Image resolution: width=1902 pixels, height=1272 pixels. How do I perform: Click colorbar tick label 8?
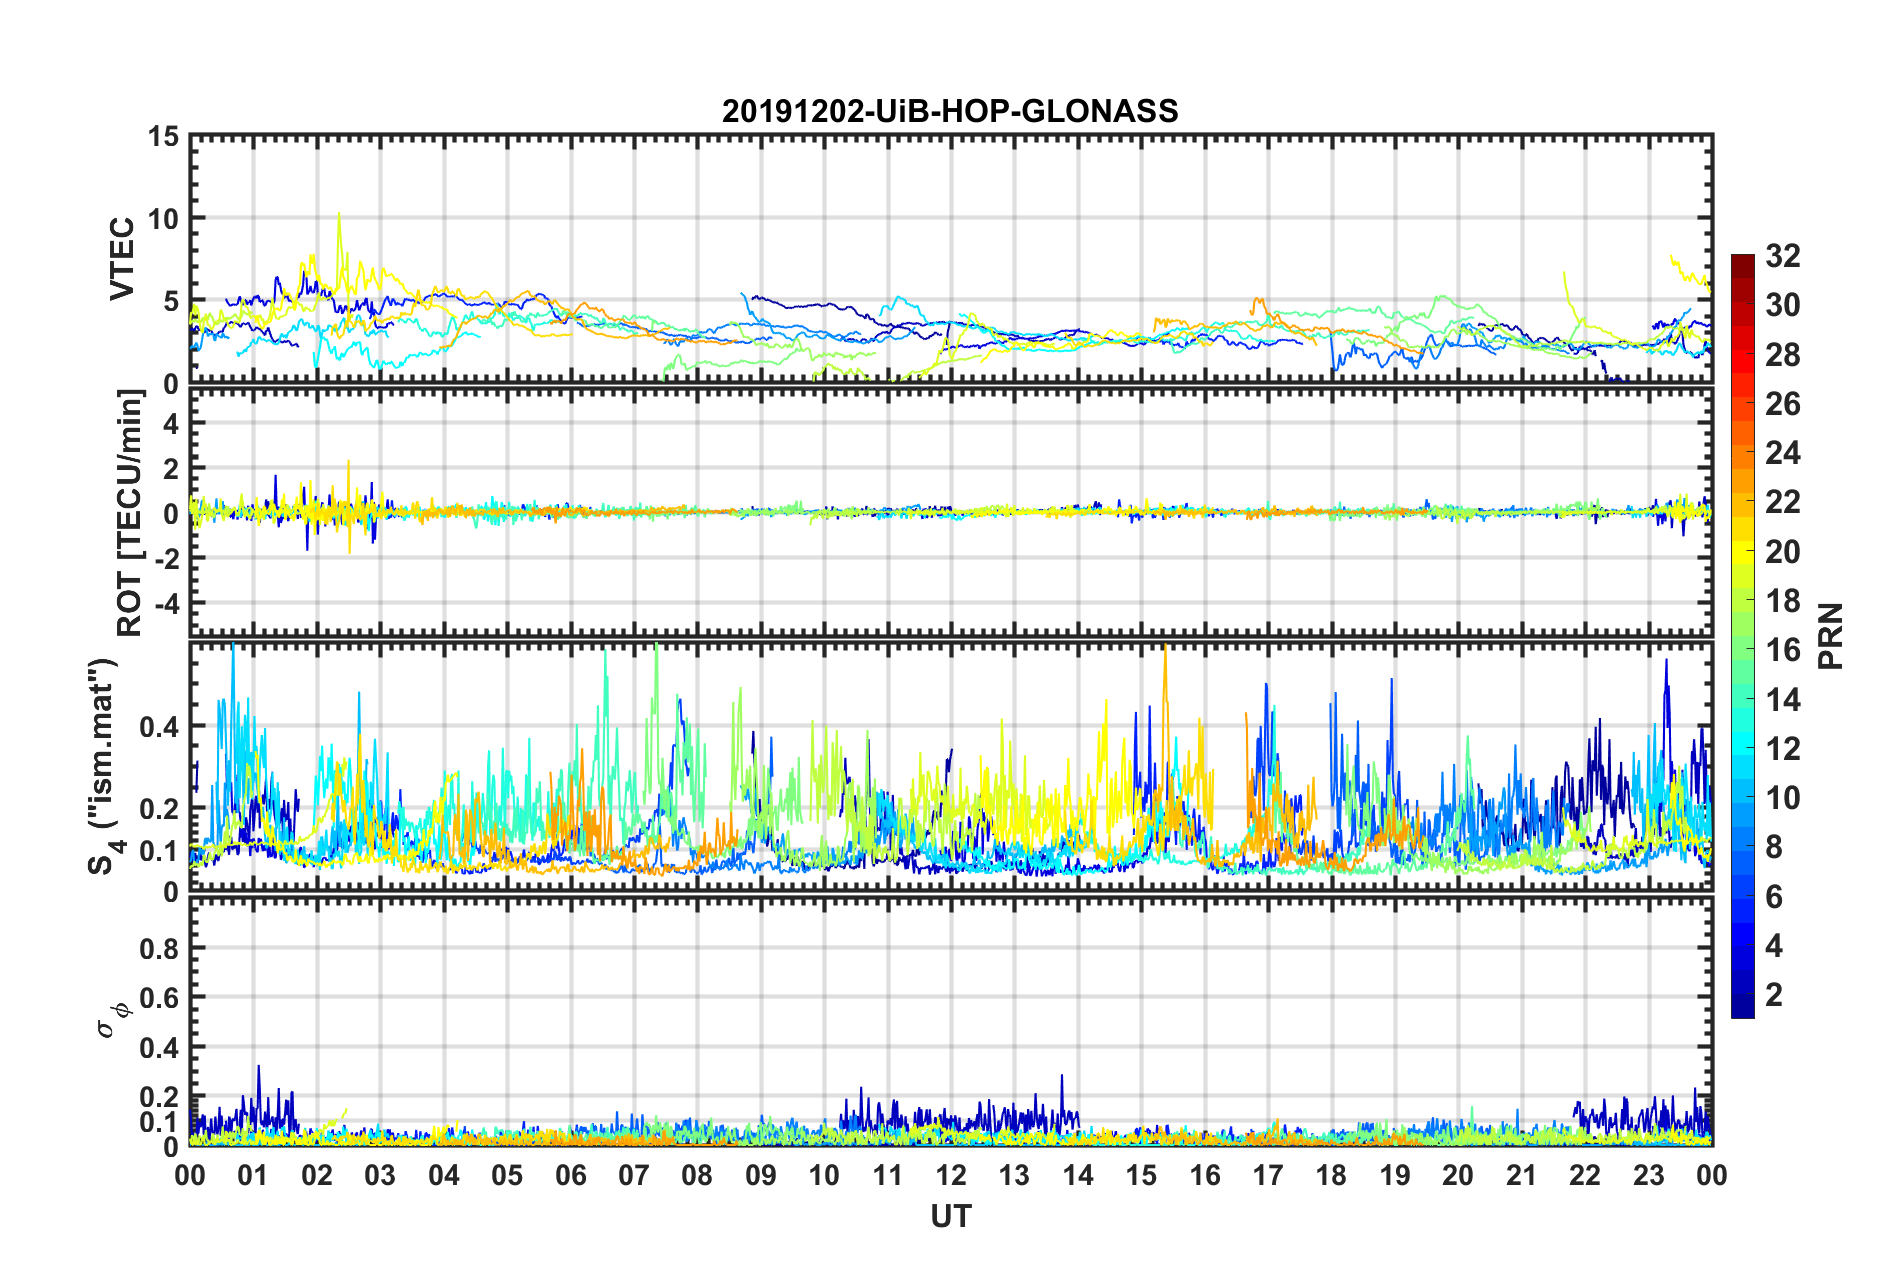coord(1774,847)
